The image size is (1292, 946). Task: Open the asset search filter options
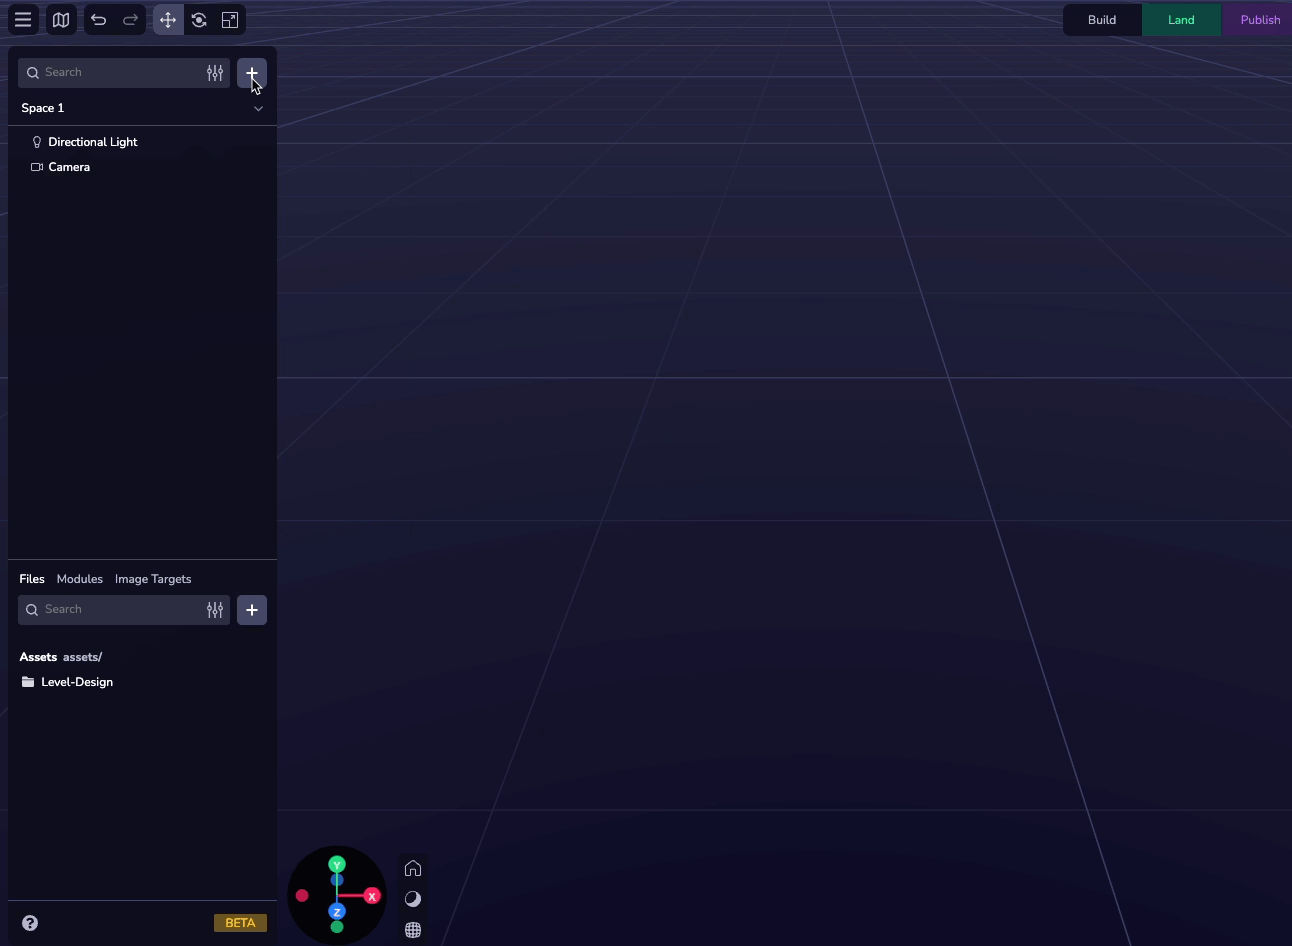215,609
